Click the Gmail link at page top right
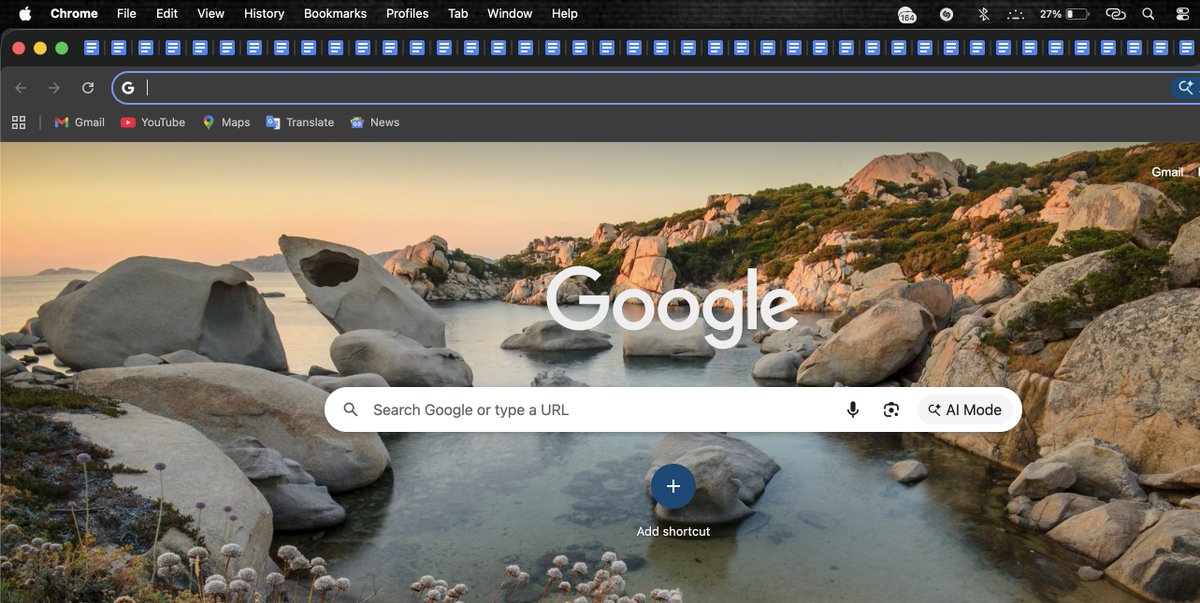 (x=1167, y=172)
